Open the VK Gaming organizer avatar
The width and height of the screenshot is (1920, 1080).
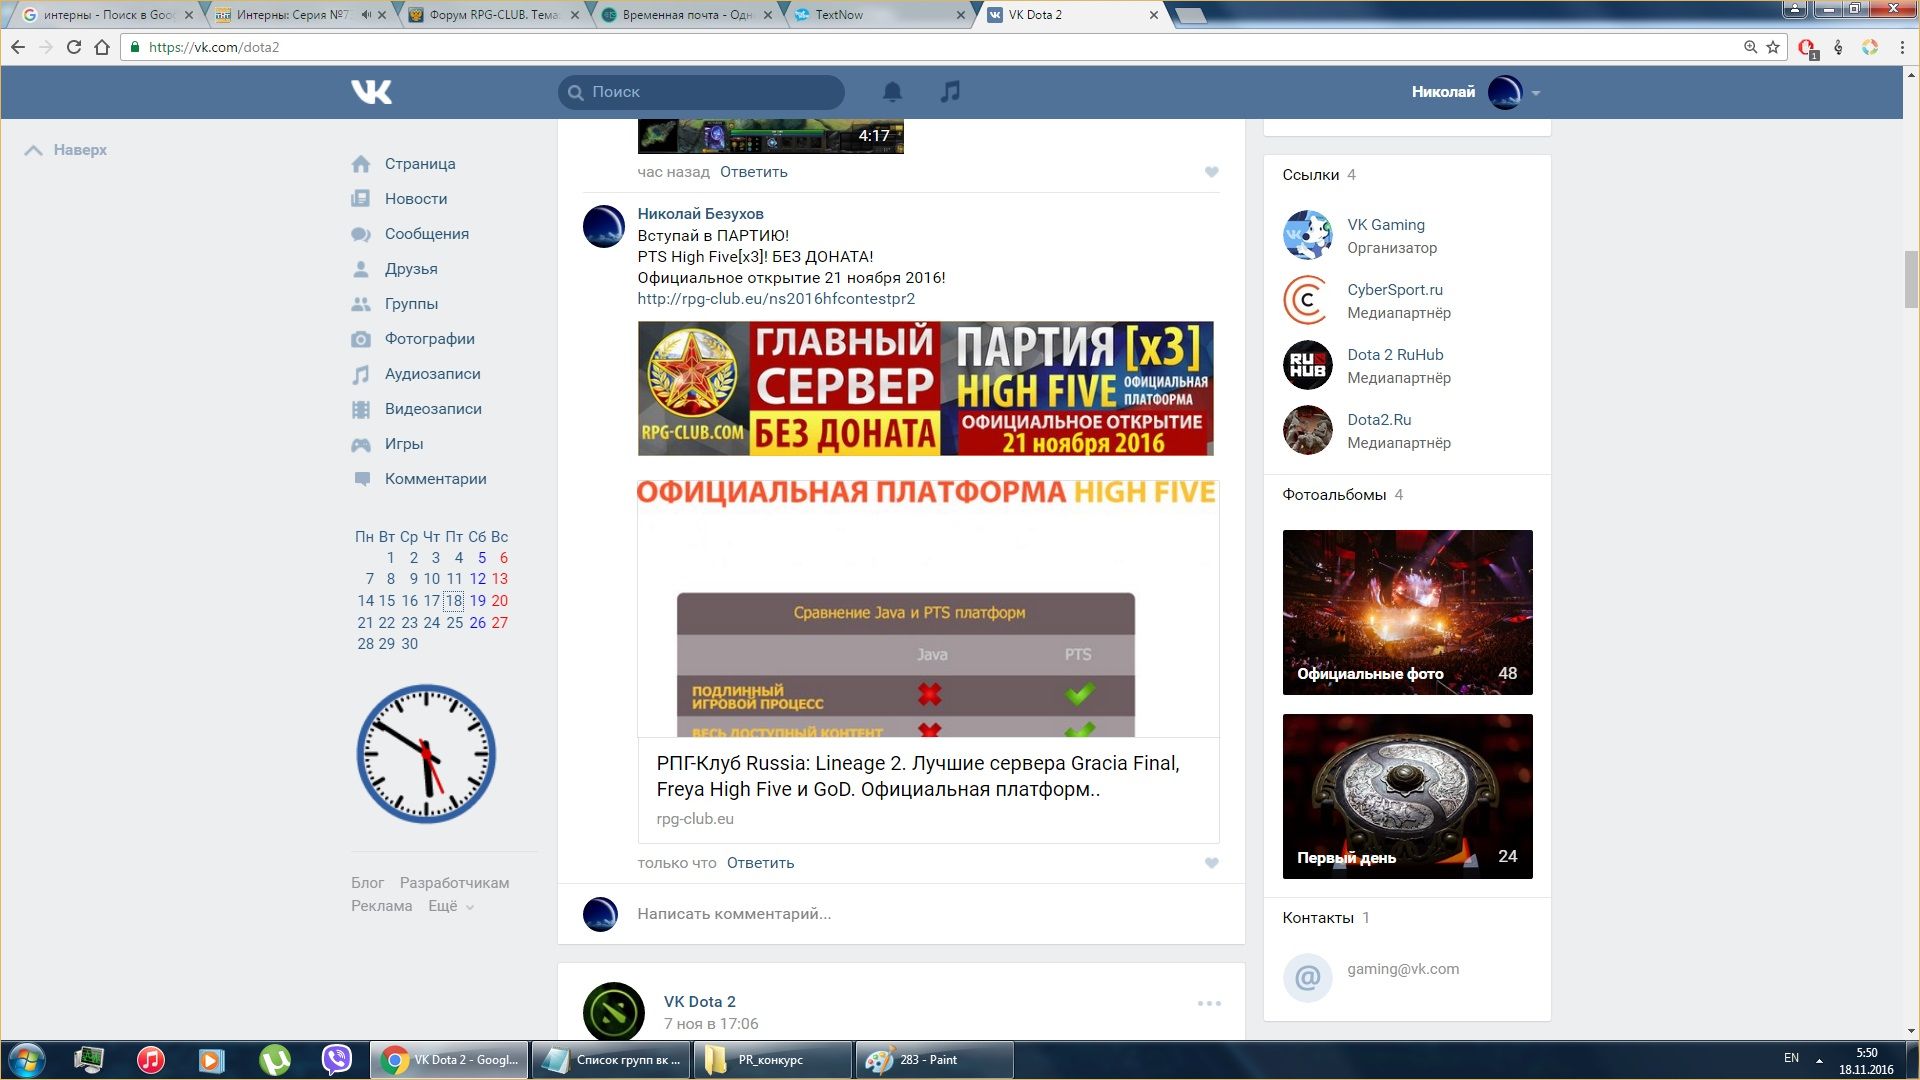pos(1307,235)
